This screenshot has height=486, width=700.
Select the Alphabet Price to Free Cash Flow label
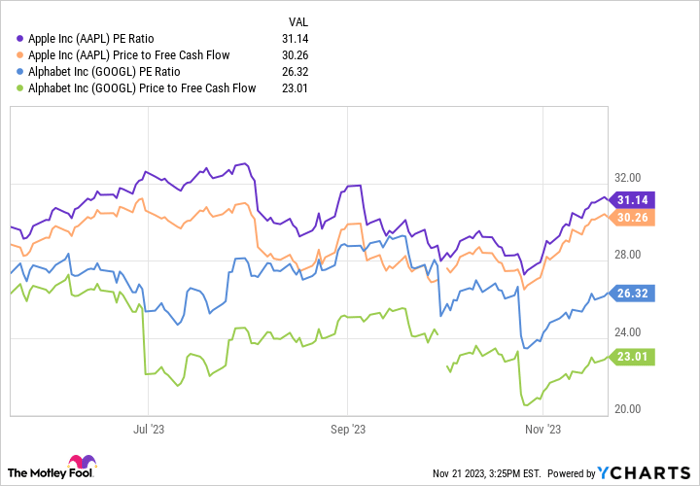142,88
